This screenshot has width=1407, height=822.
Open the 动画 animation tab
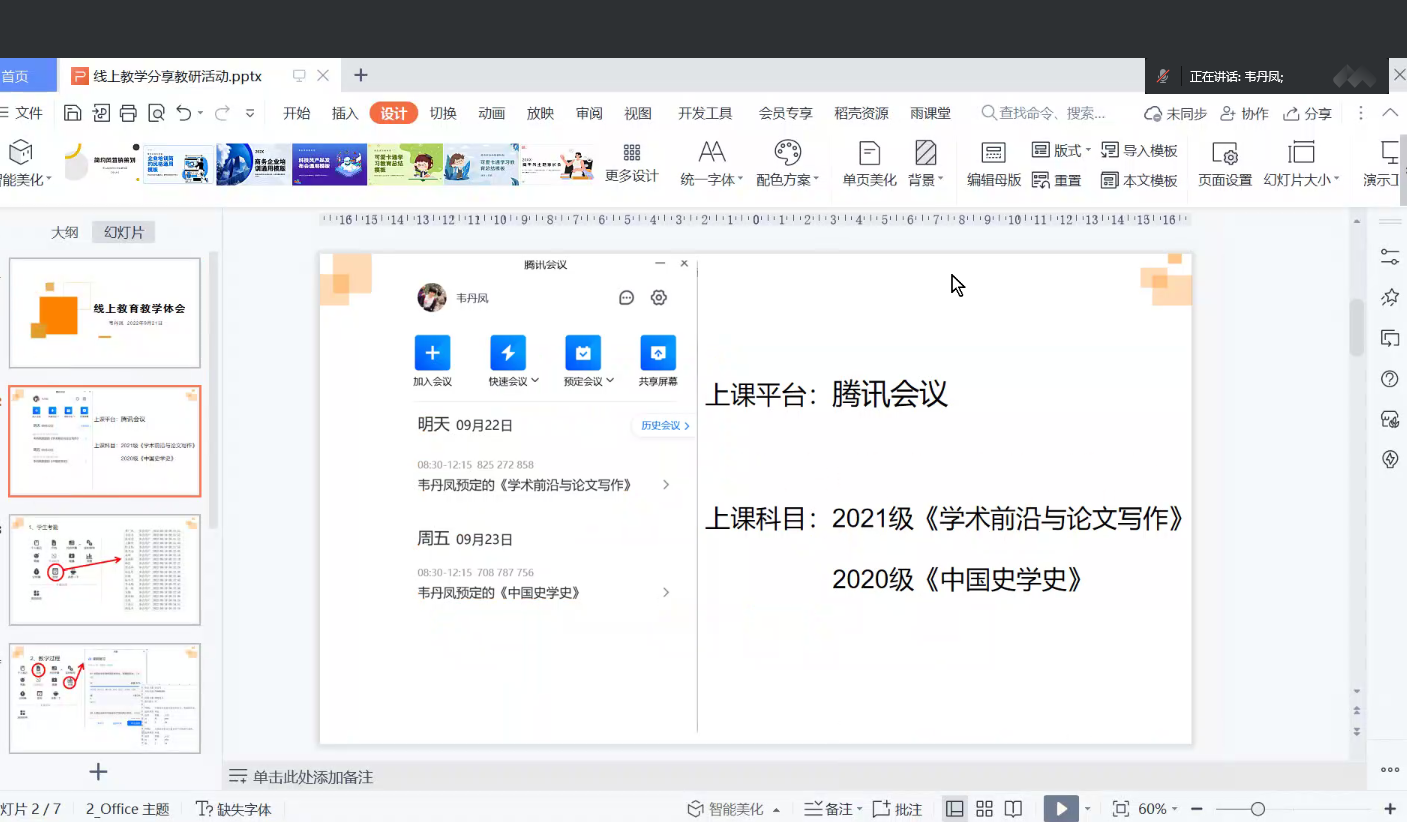pyautogui.click(x=491, y=113)
